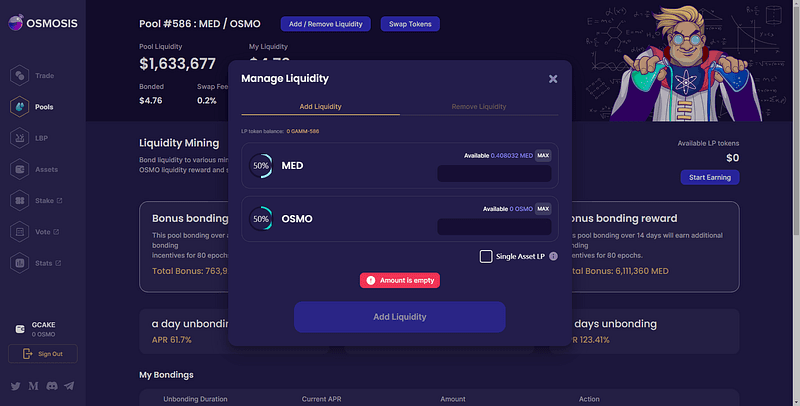This screenshot has width=800, height=406.
Task: Click the '0 GAMM-586' LP token balance
Action: pyautogui.click(x=303, y=131)
